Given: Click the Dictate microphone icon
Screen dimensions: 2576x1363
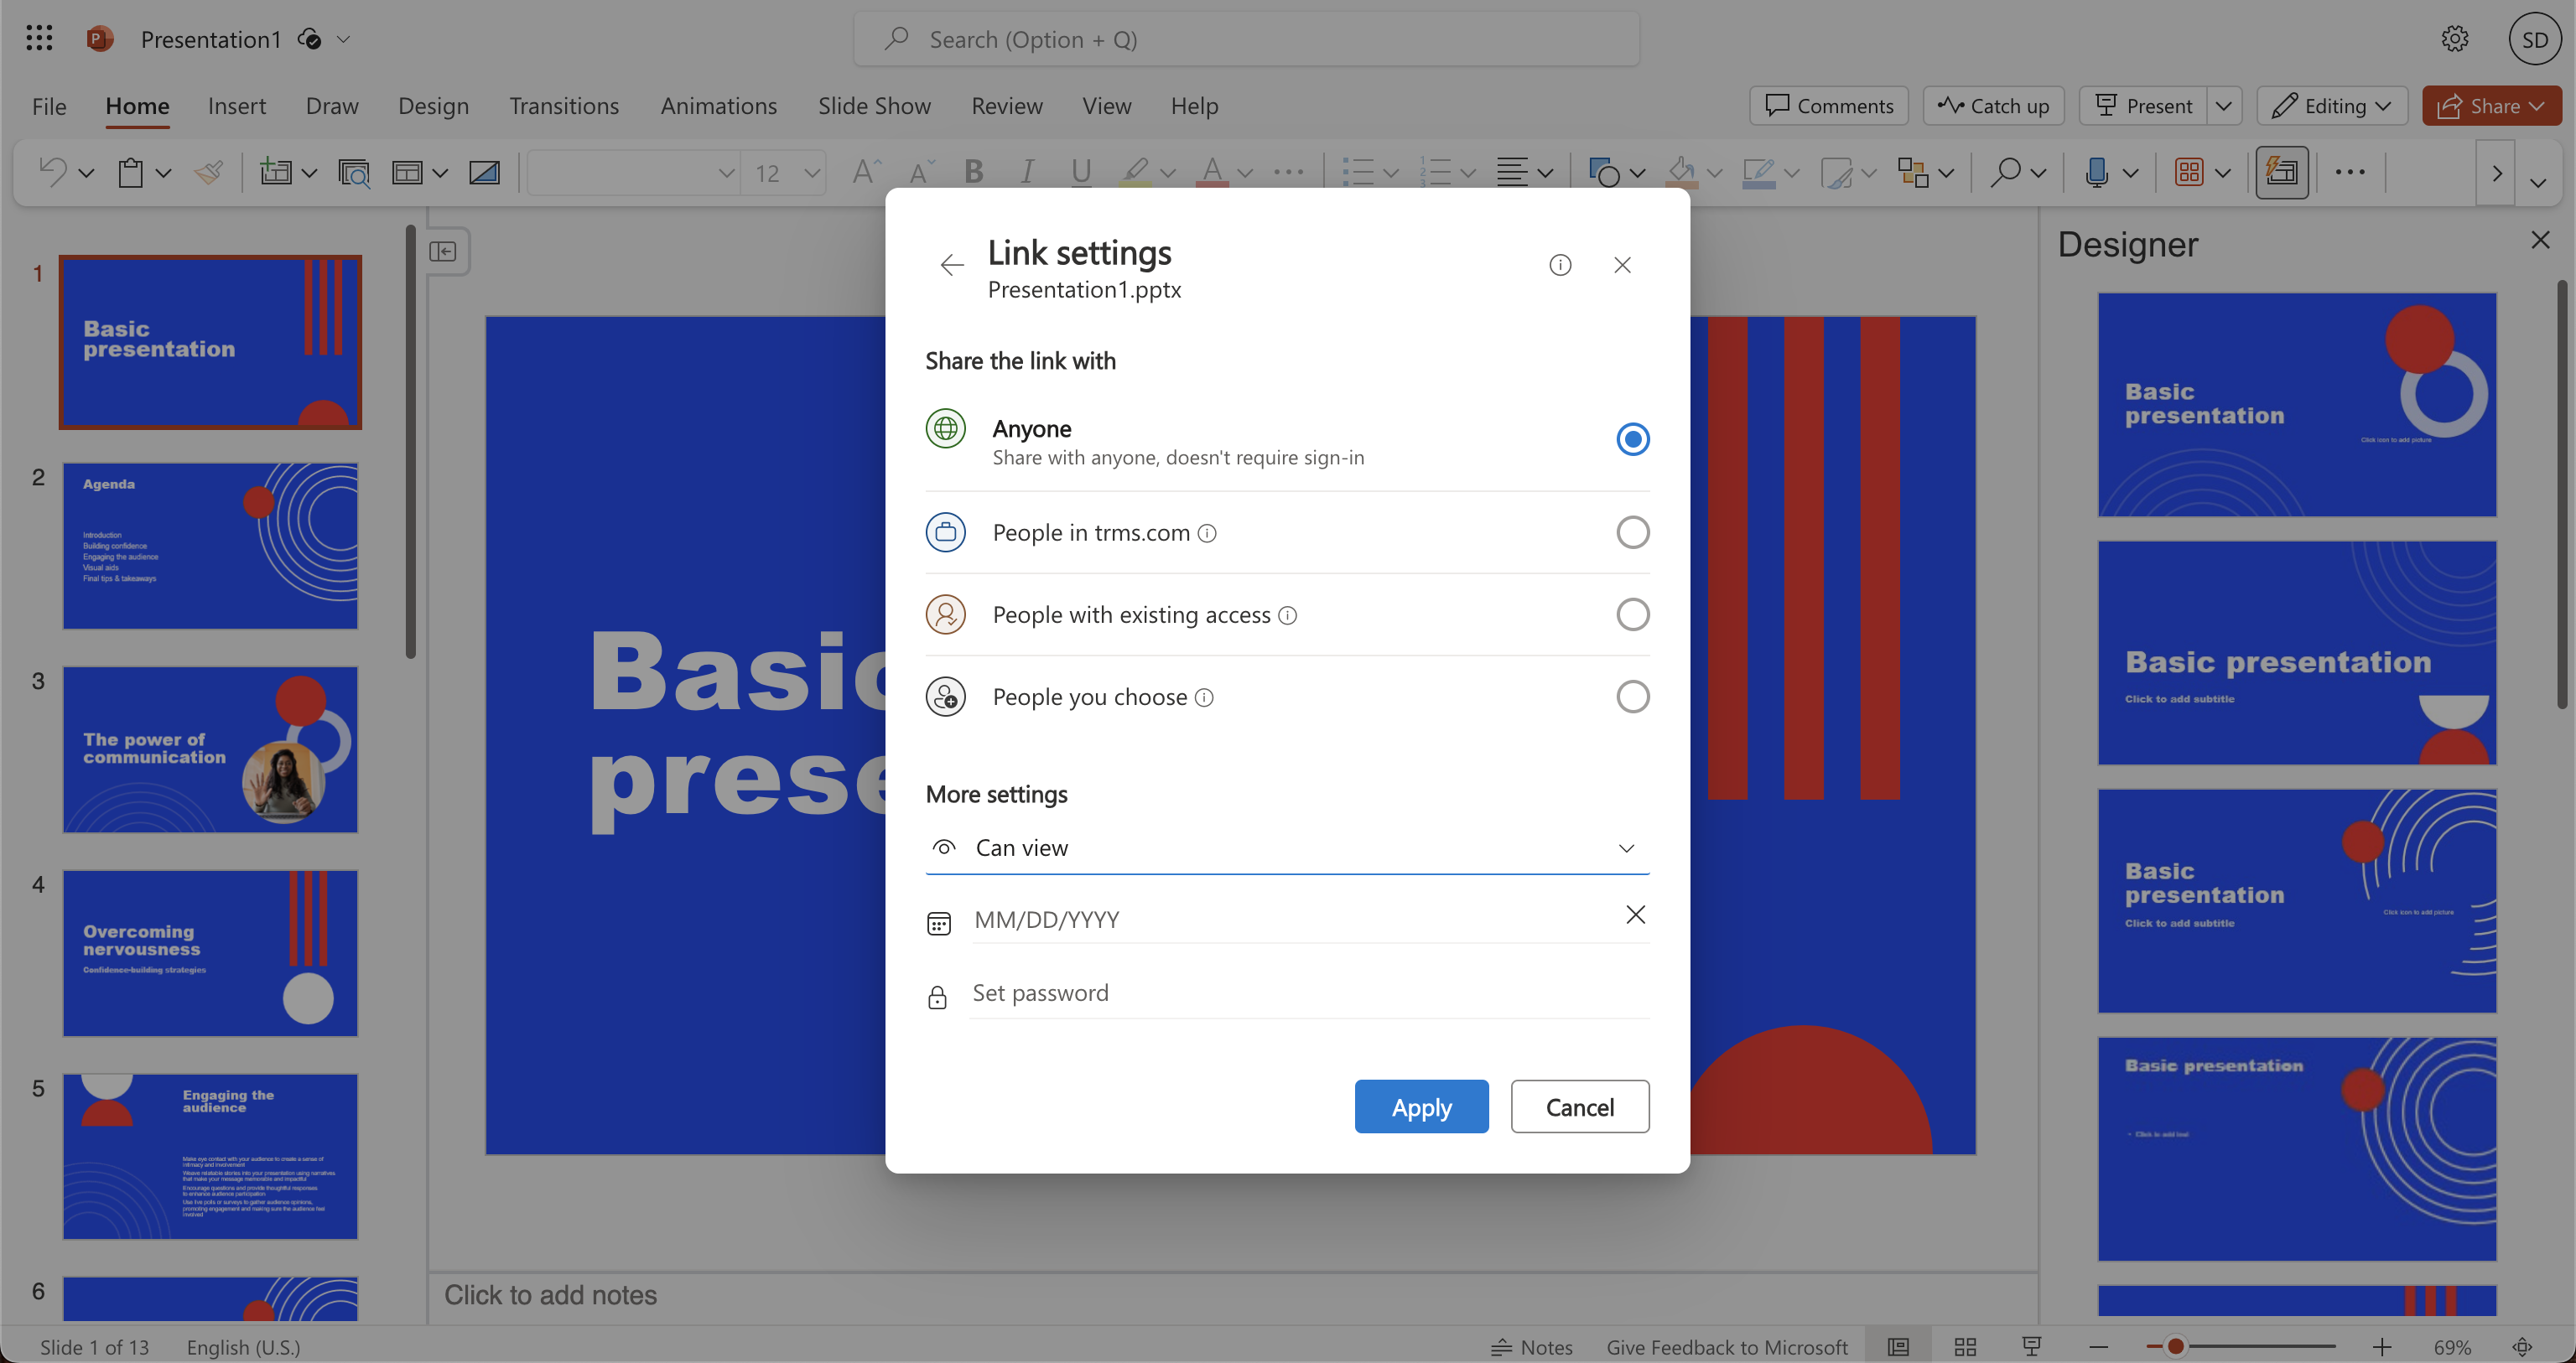Looking at the screenshot, I should (2097, 172).
